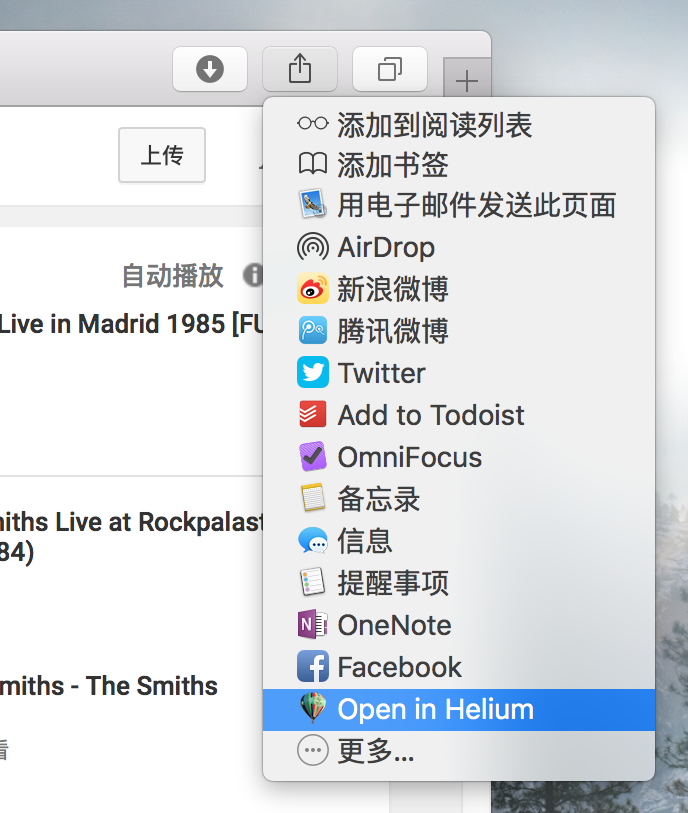
Task: Send page to OneNote
Action: coord(459,625)
